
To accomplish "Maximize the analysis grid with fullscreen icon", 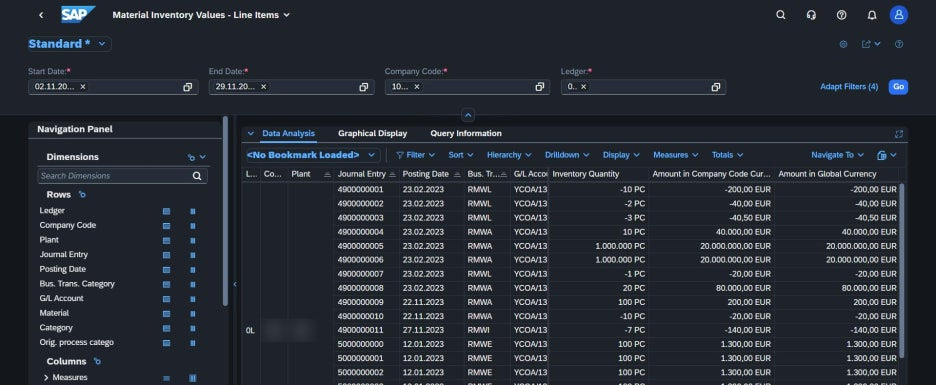I will [899, 134].
